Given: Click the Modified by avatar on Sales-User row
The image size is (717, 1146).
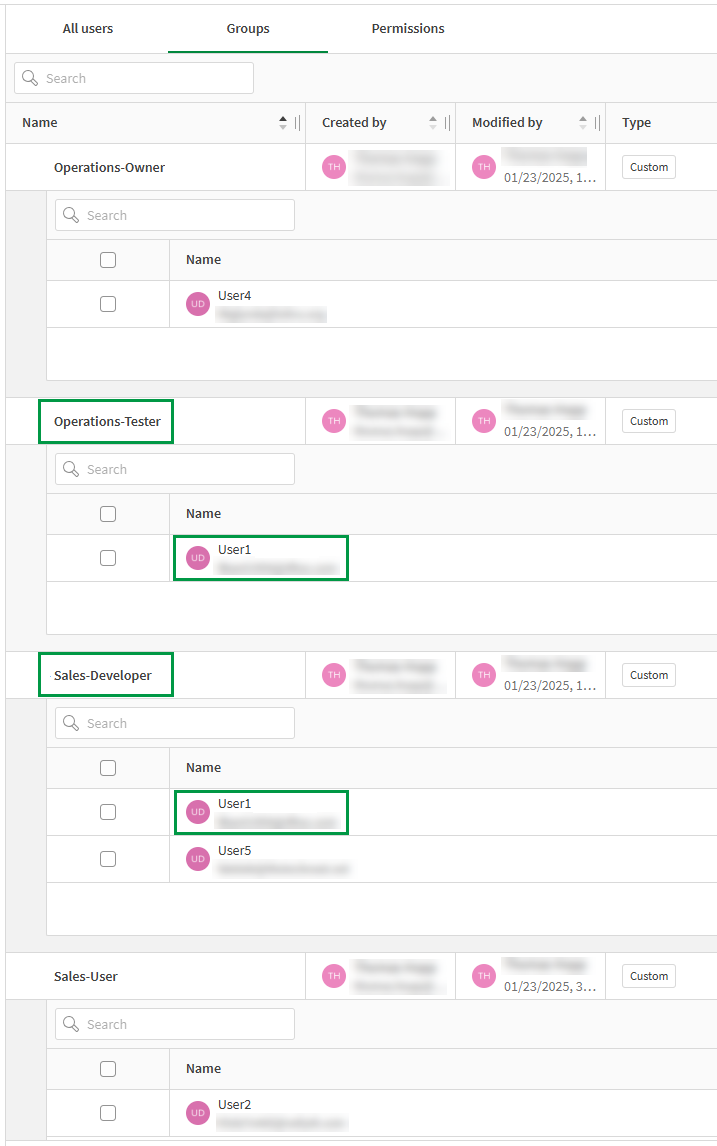Looking at the screenshot, I should [483, 975].
